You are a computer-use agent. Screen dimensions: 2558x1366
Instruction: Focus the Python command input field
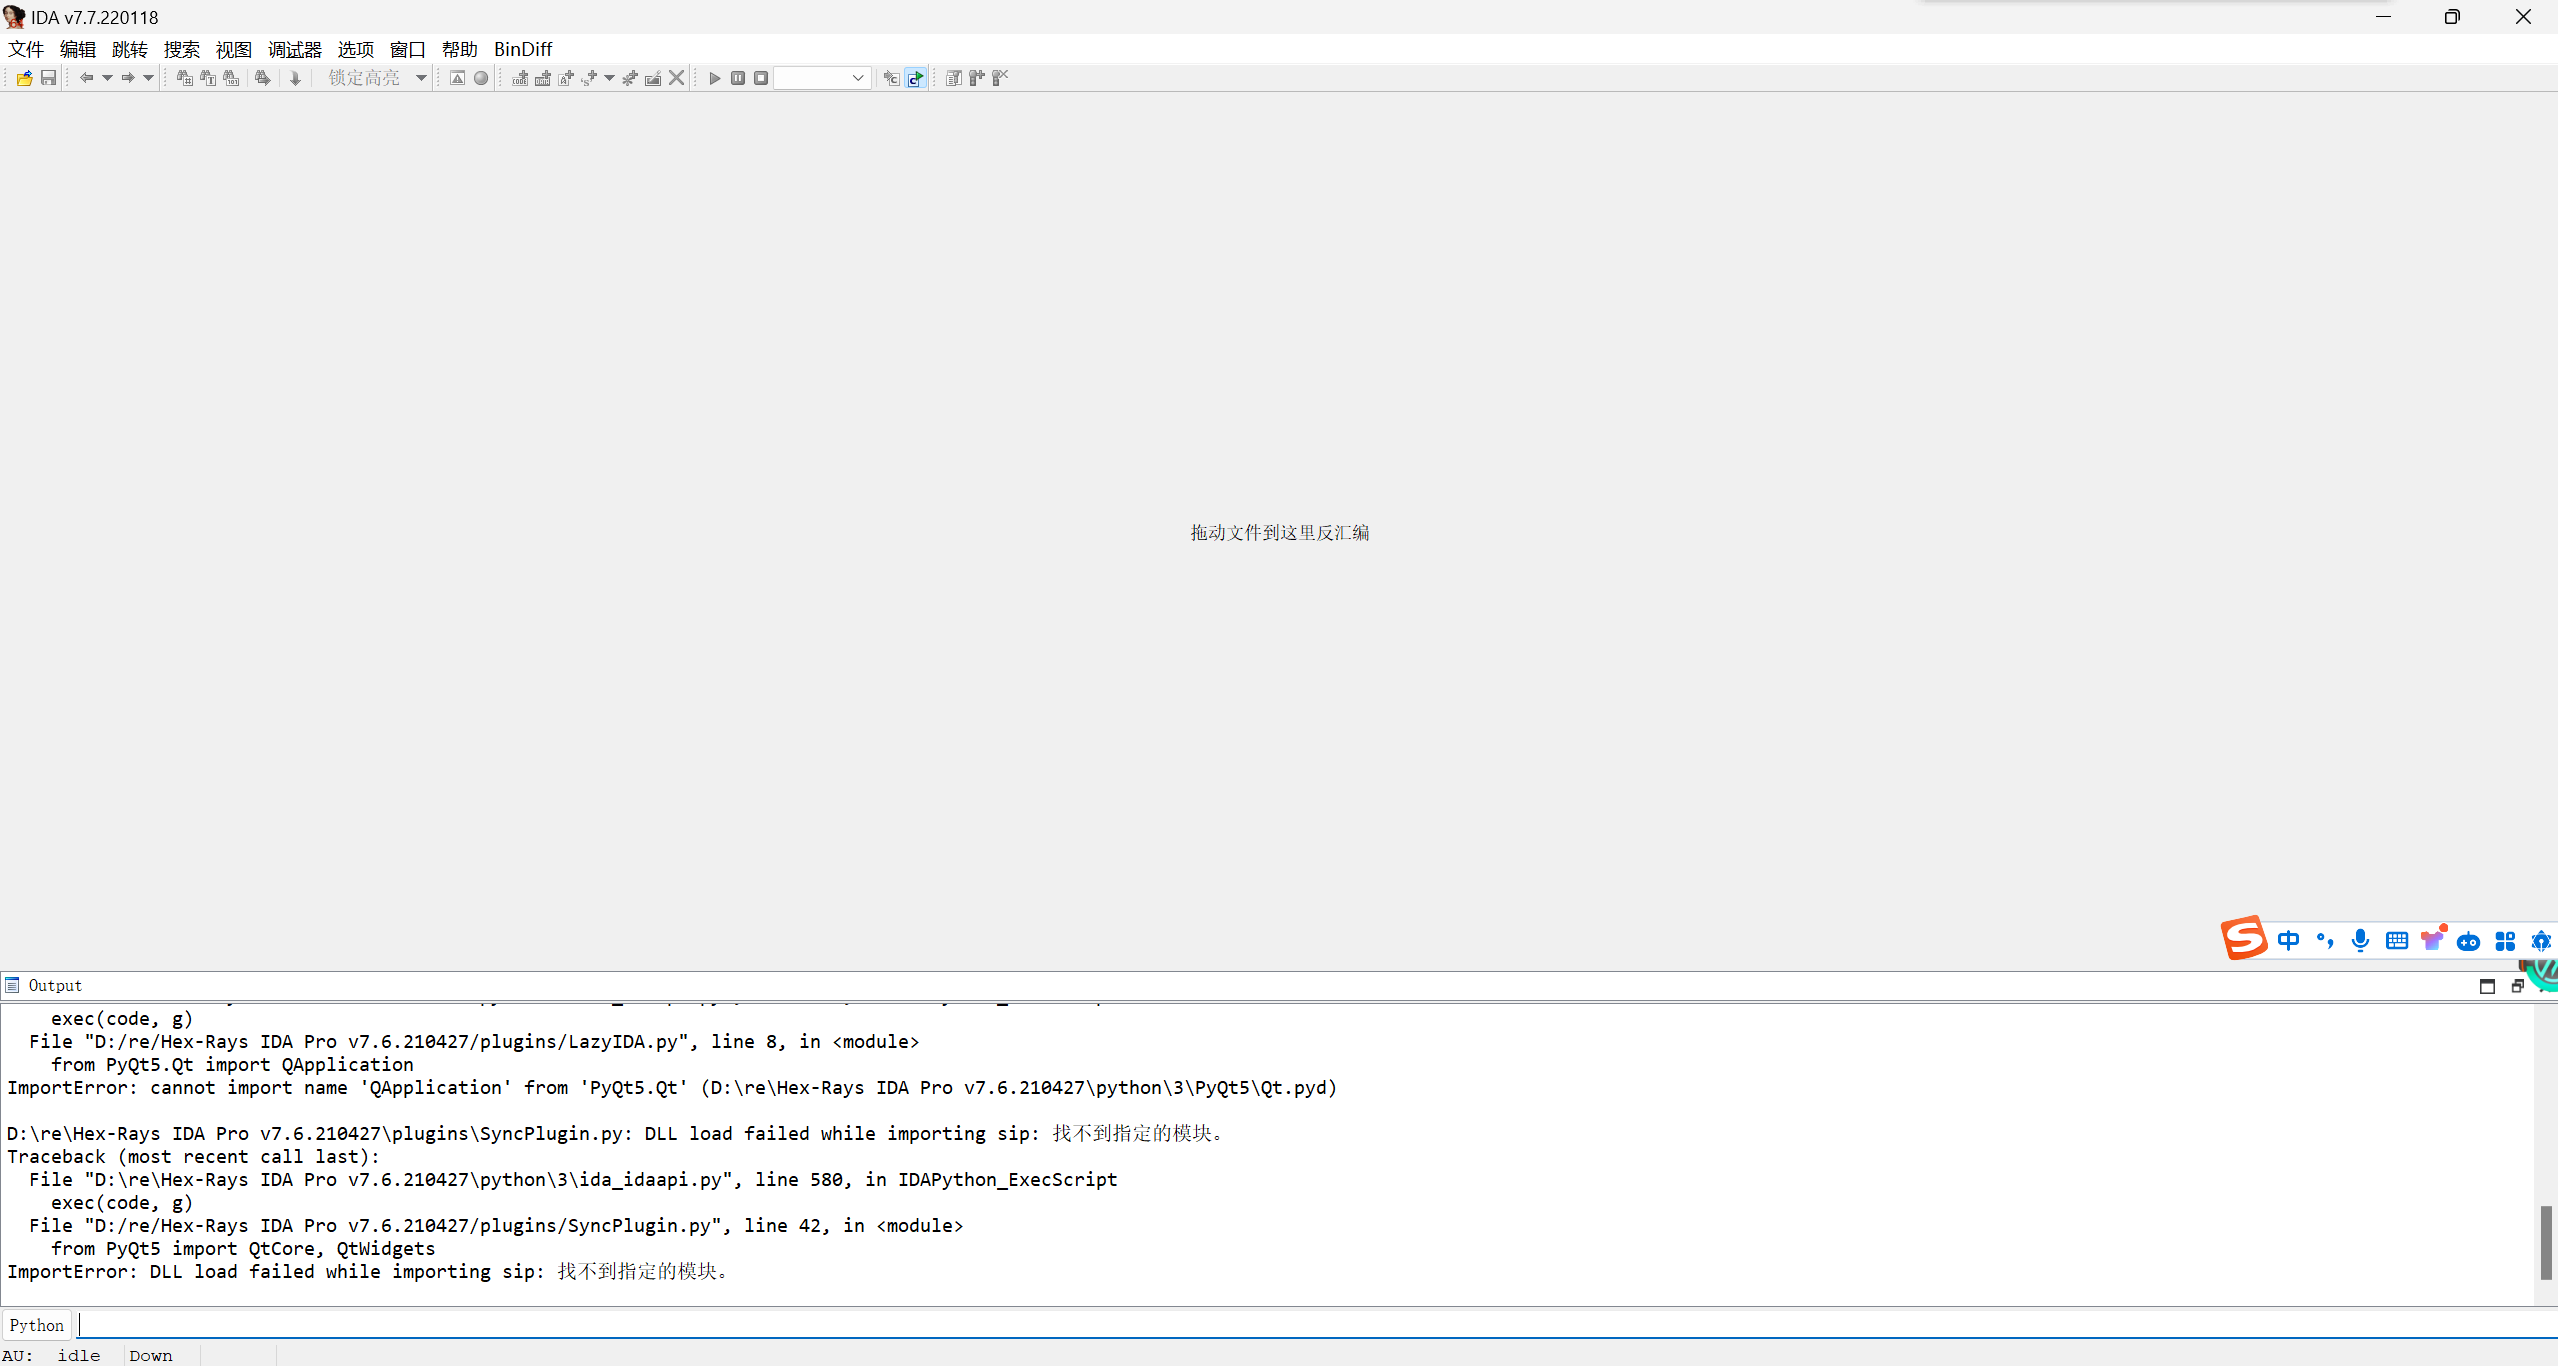tap(1317, 1326)
